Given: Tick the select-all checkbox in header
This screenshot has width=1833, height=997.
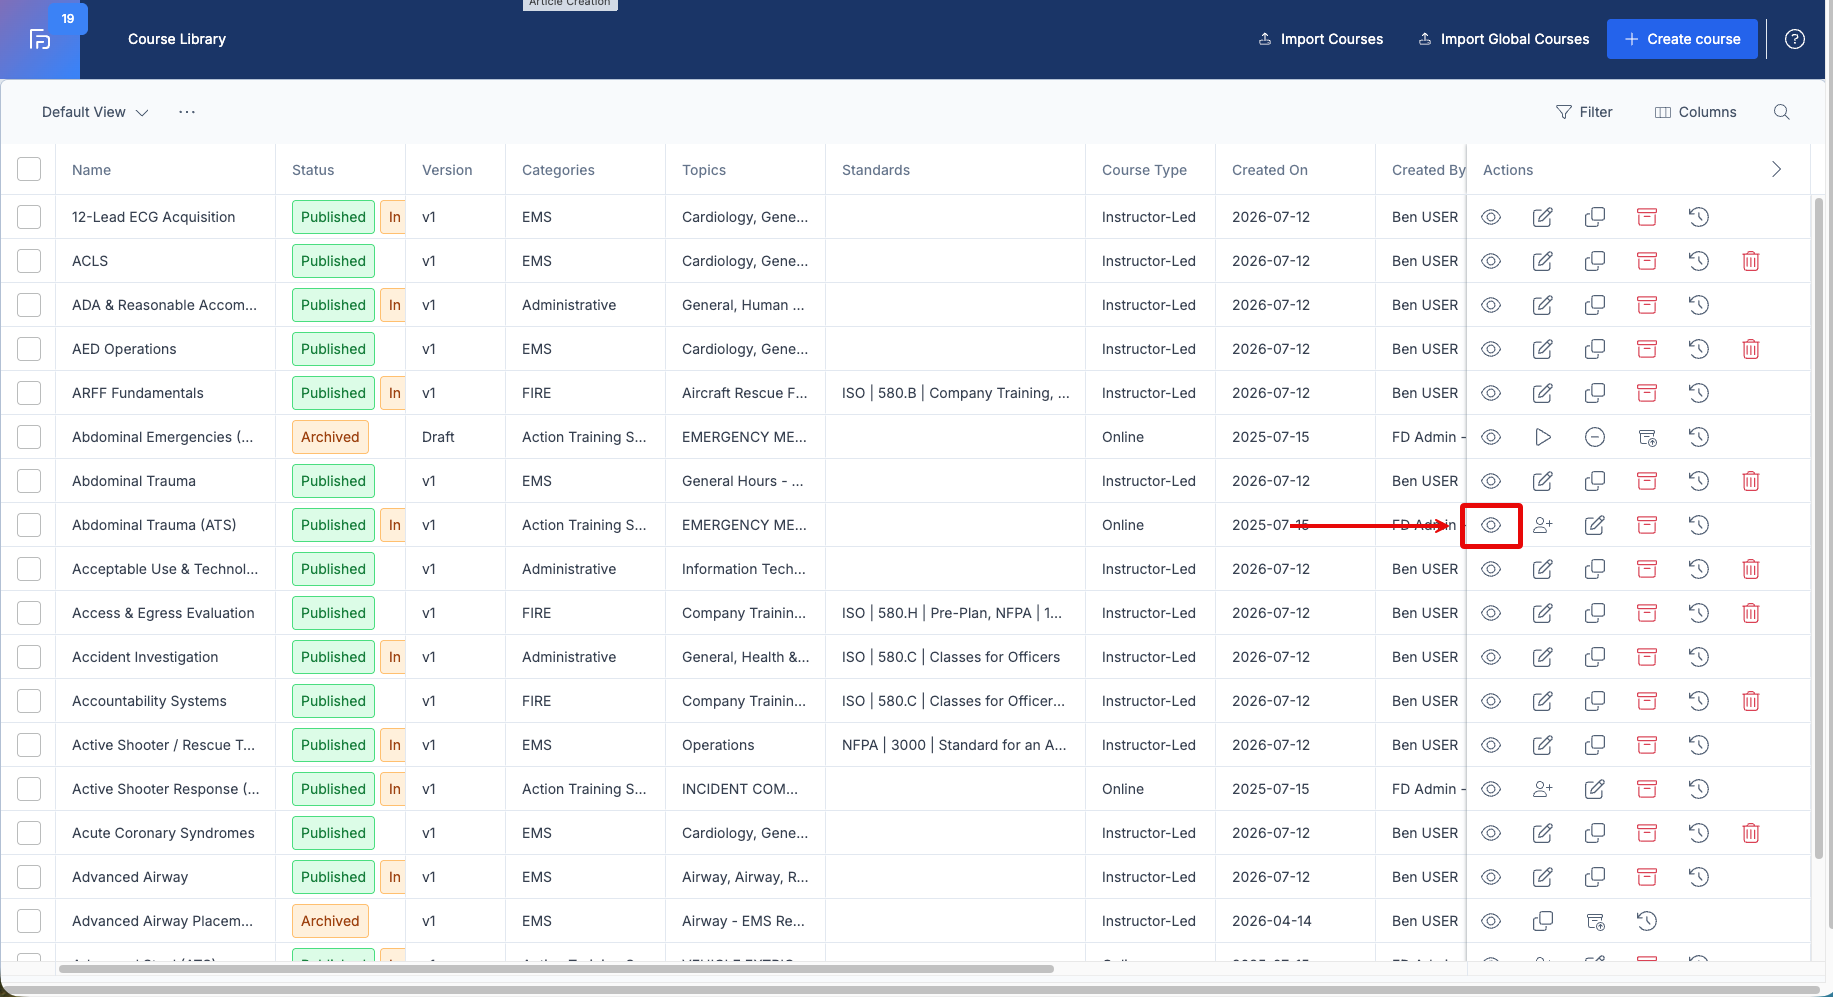Looking at the screenshot, I should tap(29, 169).
